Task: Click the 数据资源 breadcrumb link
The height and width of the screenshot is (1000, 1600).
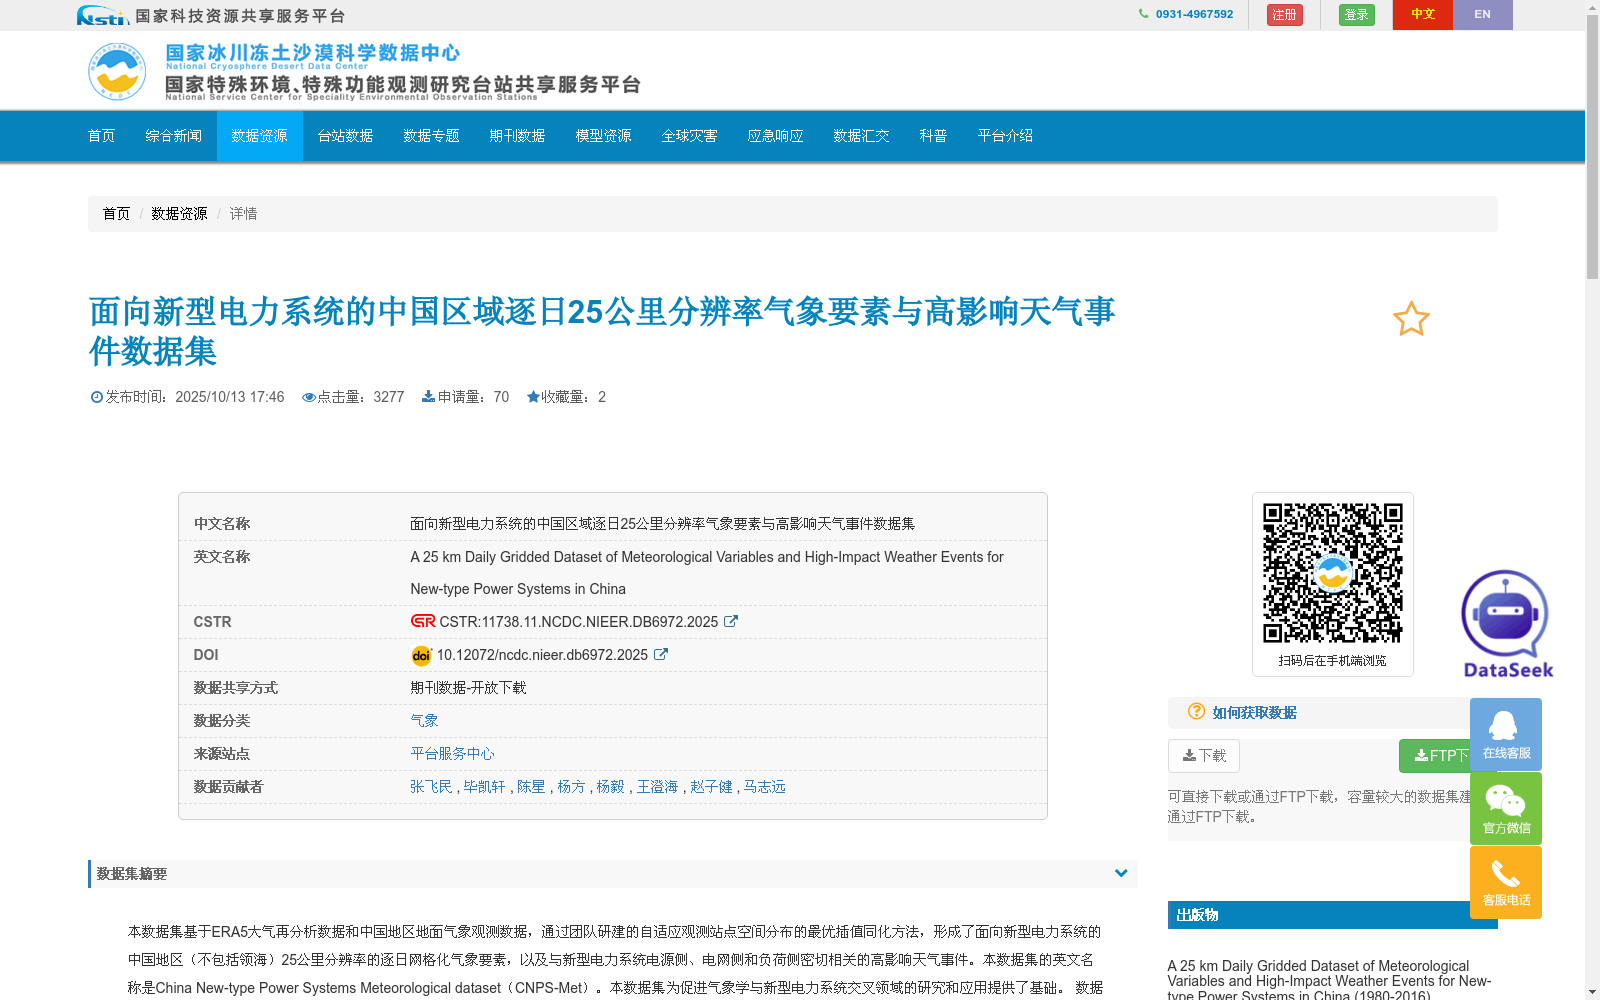Action: (179, 214)
